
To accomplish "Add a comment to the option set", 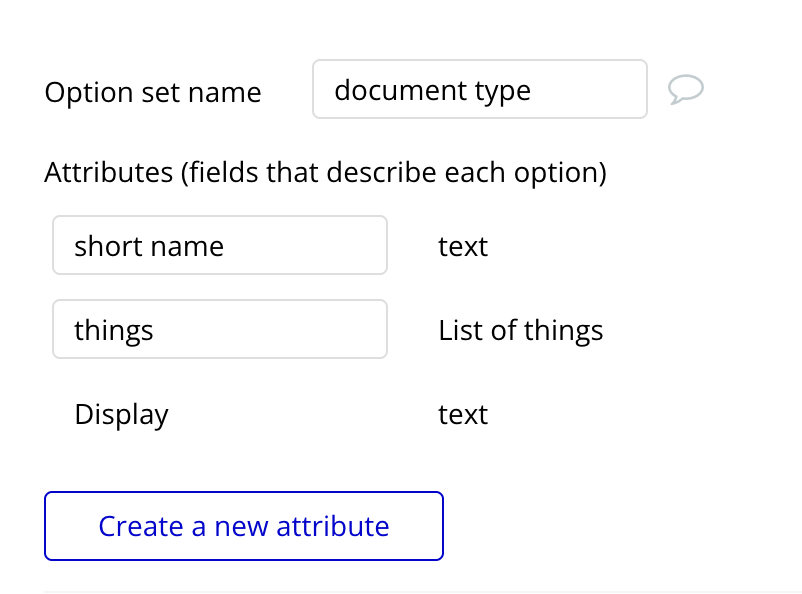I will [686, 90].
